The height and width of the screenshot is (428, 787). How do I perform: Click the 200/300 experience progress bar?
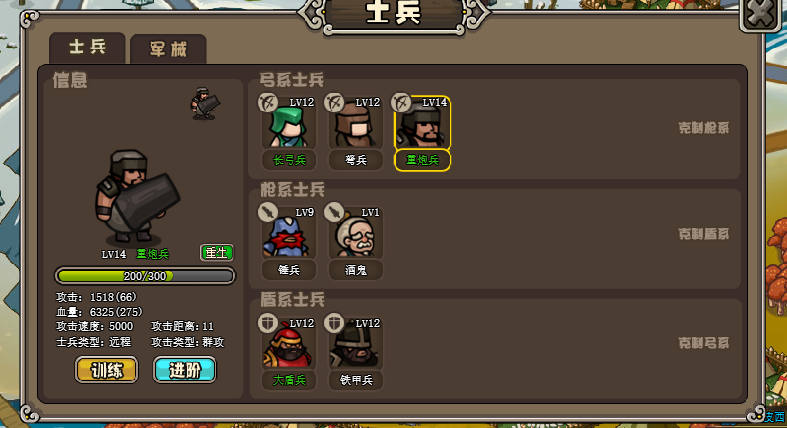coord(145,276)
